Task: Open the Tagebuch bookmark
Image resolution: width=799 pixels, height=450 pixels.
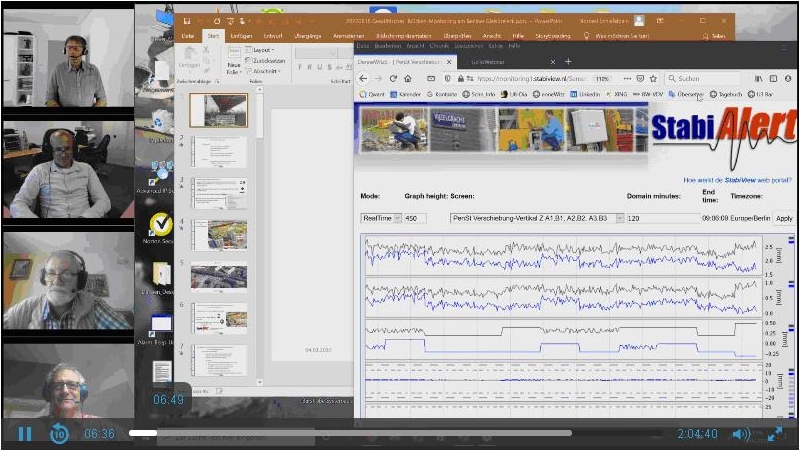Action: 726,94
